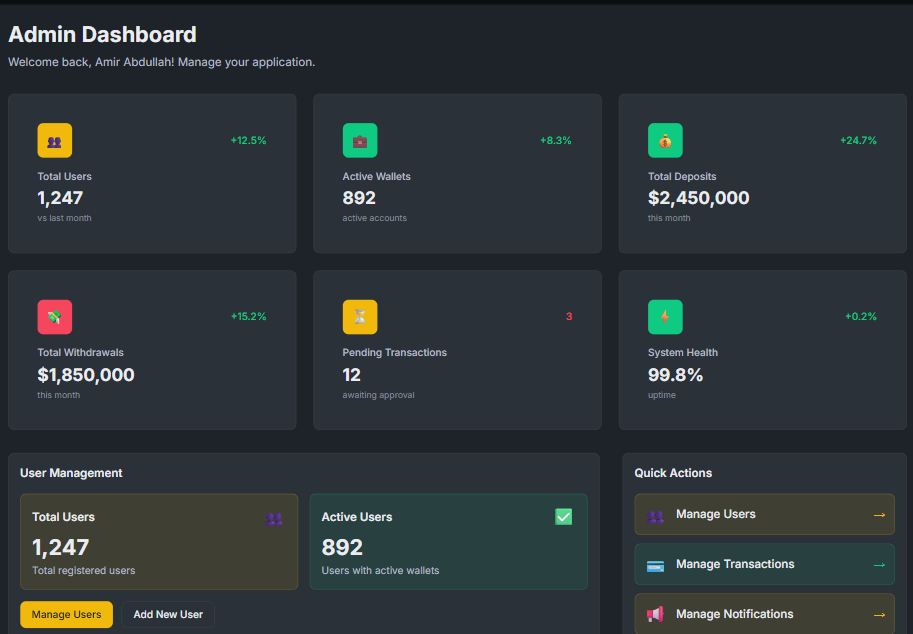Click the Total Withdrawals card icon
Image resolution: width=913 pixels, height=634 pixels.
tap(54, 316)
